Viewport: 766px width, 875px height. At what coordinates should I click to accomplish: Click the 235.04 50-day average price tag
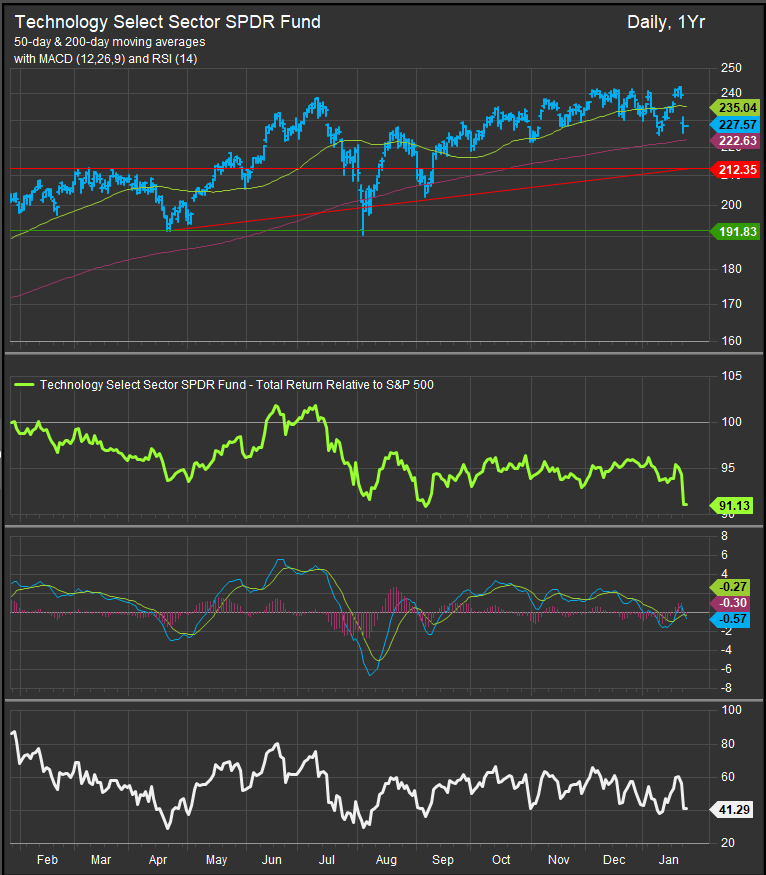734,108
